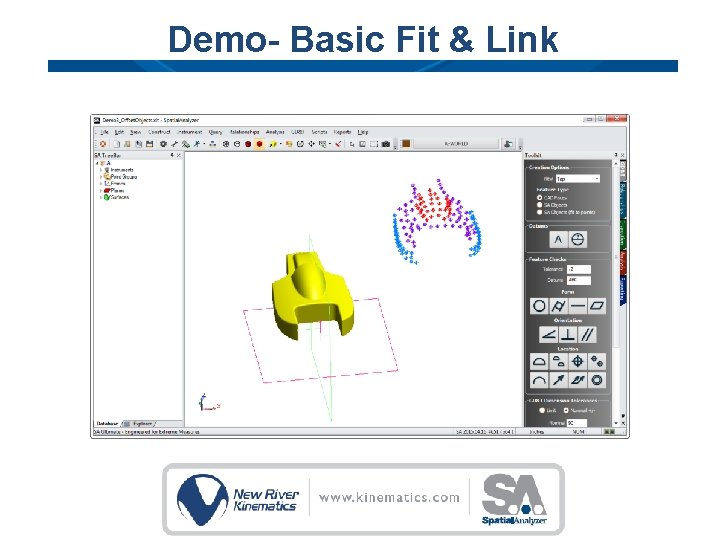Expand the Planes tree node
720x540 pixels.
click(101, 190)
